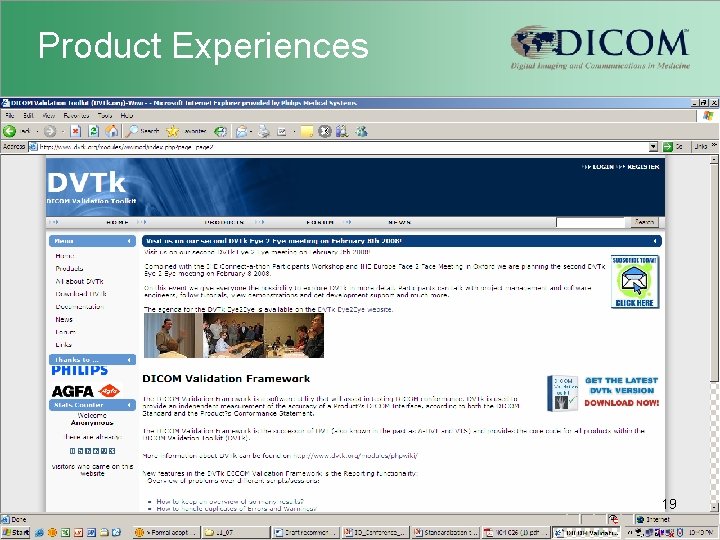Open the View menu
Viewport: 720px width, 540px height.
(49, 116)
